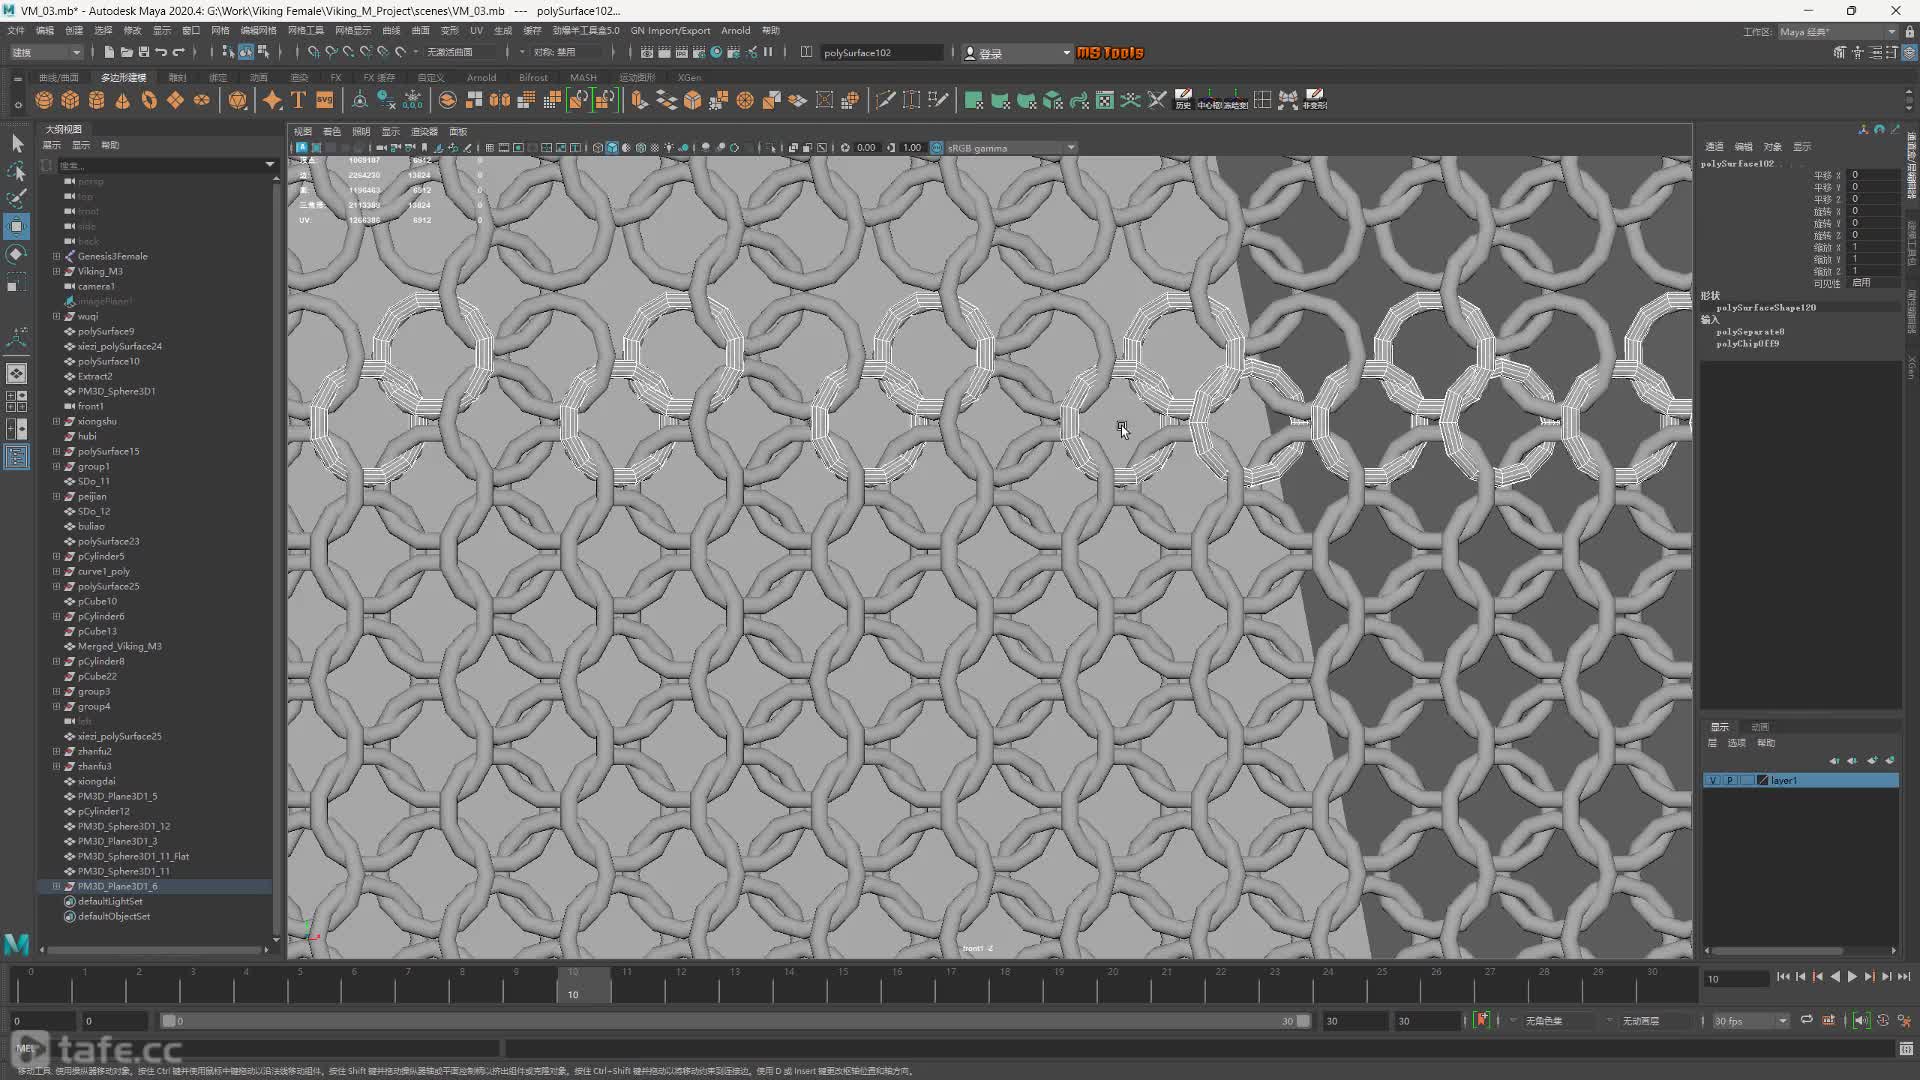Toggle loop playback mode button

pos(1806,1020)
